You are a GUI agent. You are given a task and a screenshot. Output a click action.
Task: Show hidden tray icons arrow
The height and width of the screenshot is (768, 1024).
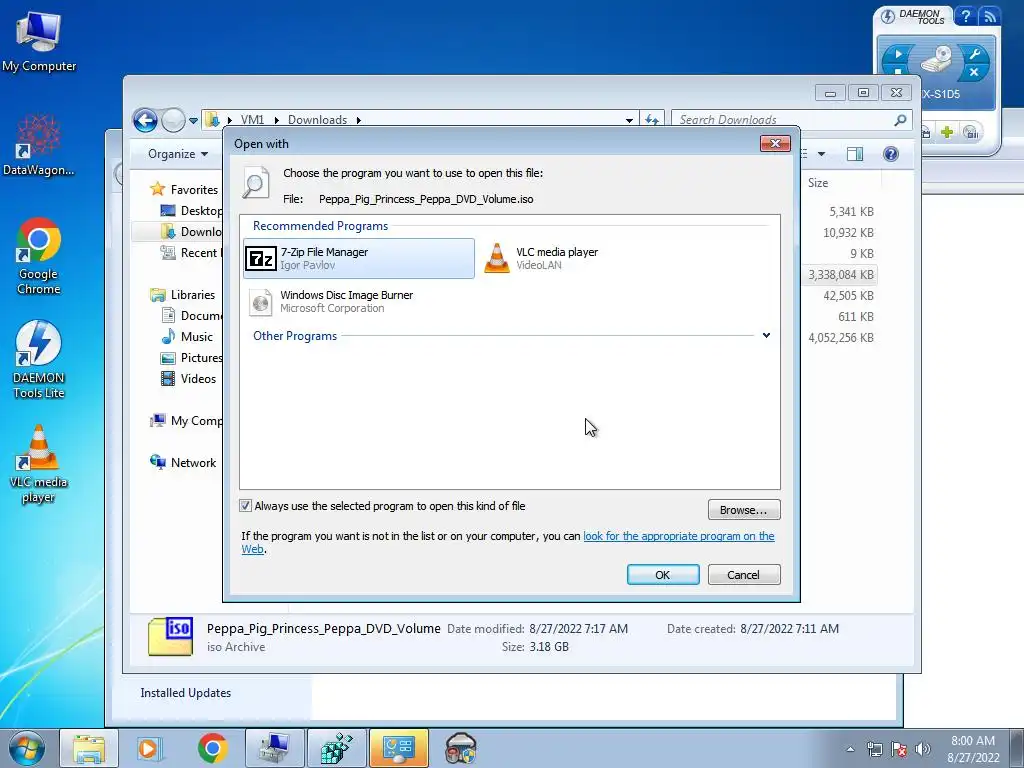[x=850, y=749]
